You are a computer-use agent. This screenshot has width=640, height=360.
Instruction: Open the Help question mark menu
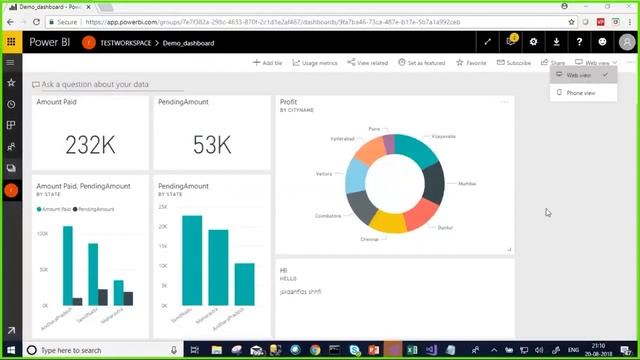pyautogui.click(x=579, y=42)
